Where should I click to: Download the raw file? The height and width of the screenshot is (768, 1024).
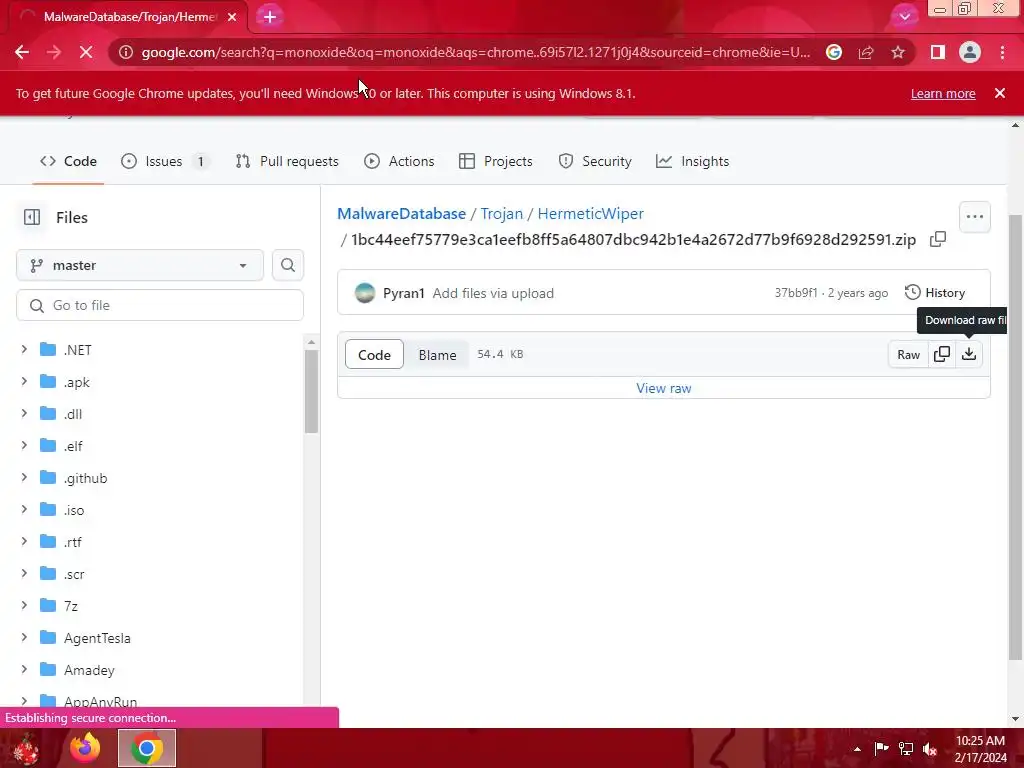tap(969, 355)
